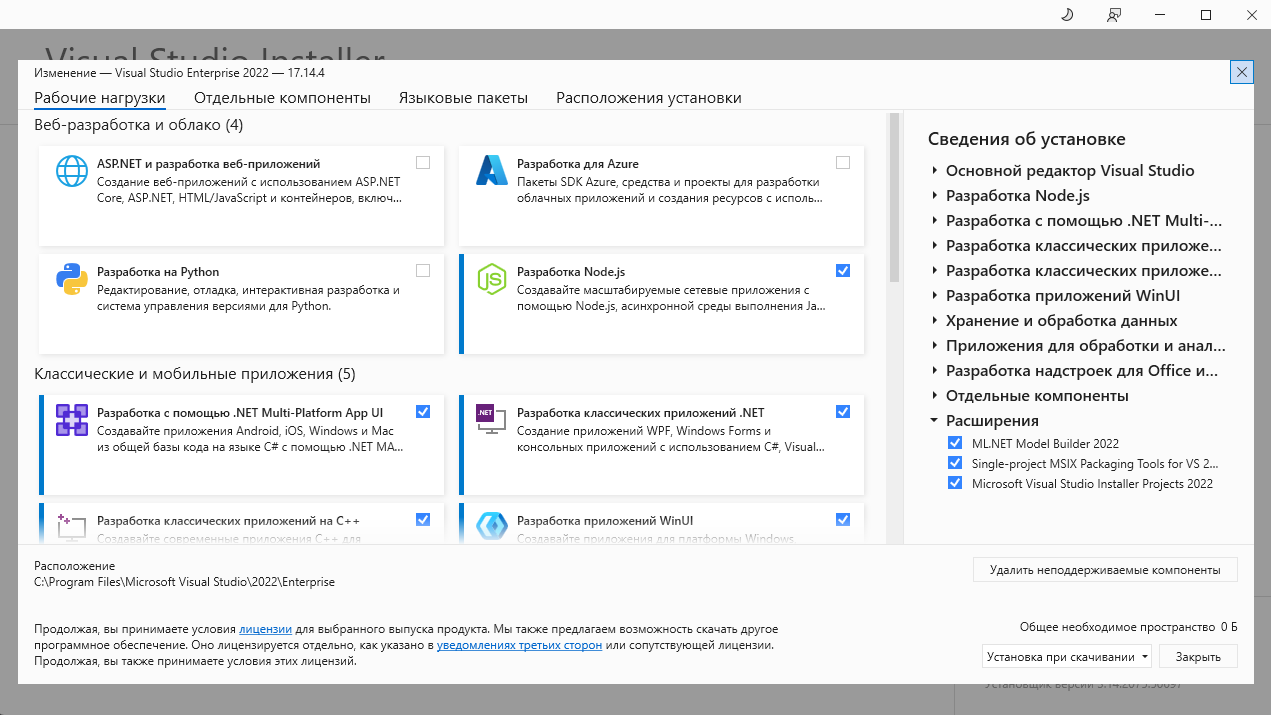Screen dimensions: 1271x715
Task: Open the feedback icon in the title bar
Action: point(1114,15)
